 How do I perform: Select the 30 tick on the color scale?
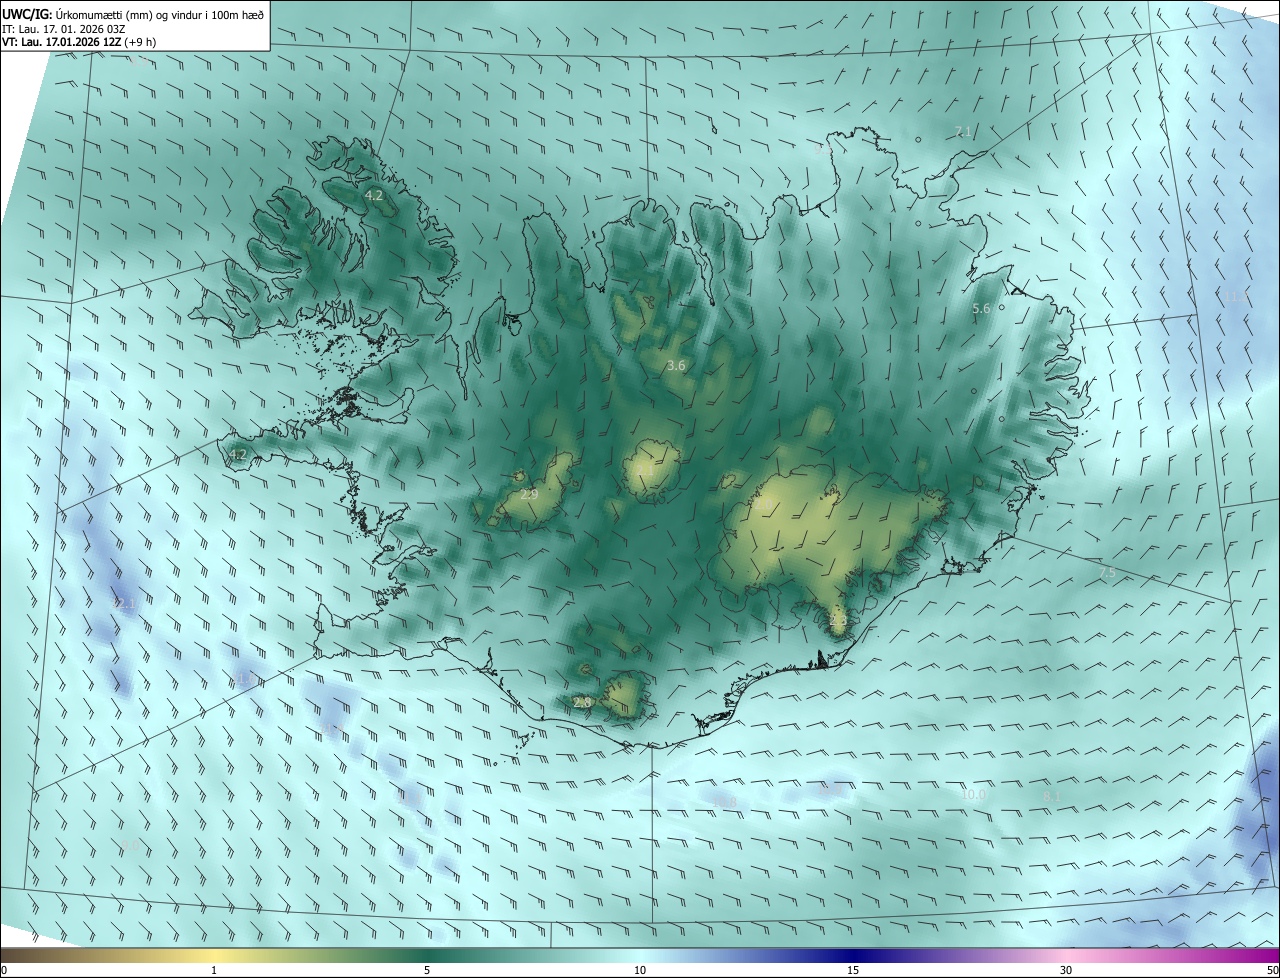pyautogui.click(x=1066, y=970)
